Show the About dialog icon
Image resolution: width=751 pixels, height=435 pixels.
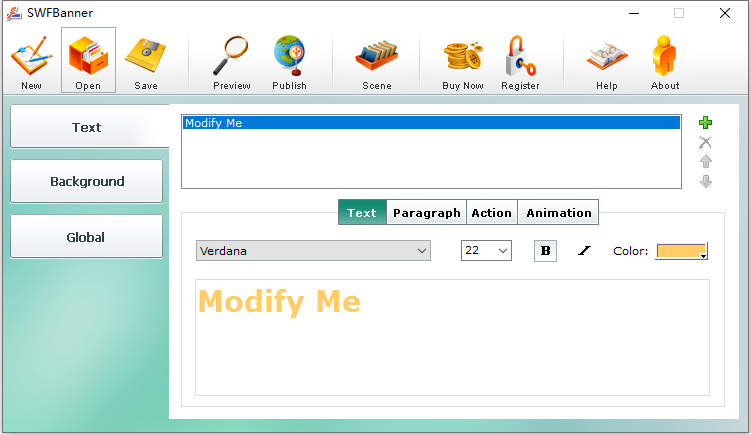(x=665, y=55)
